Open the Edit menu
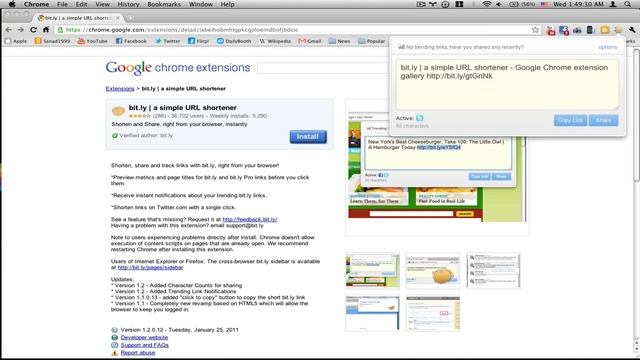This screenshot has height=360, width=640. coord(81,4)
